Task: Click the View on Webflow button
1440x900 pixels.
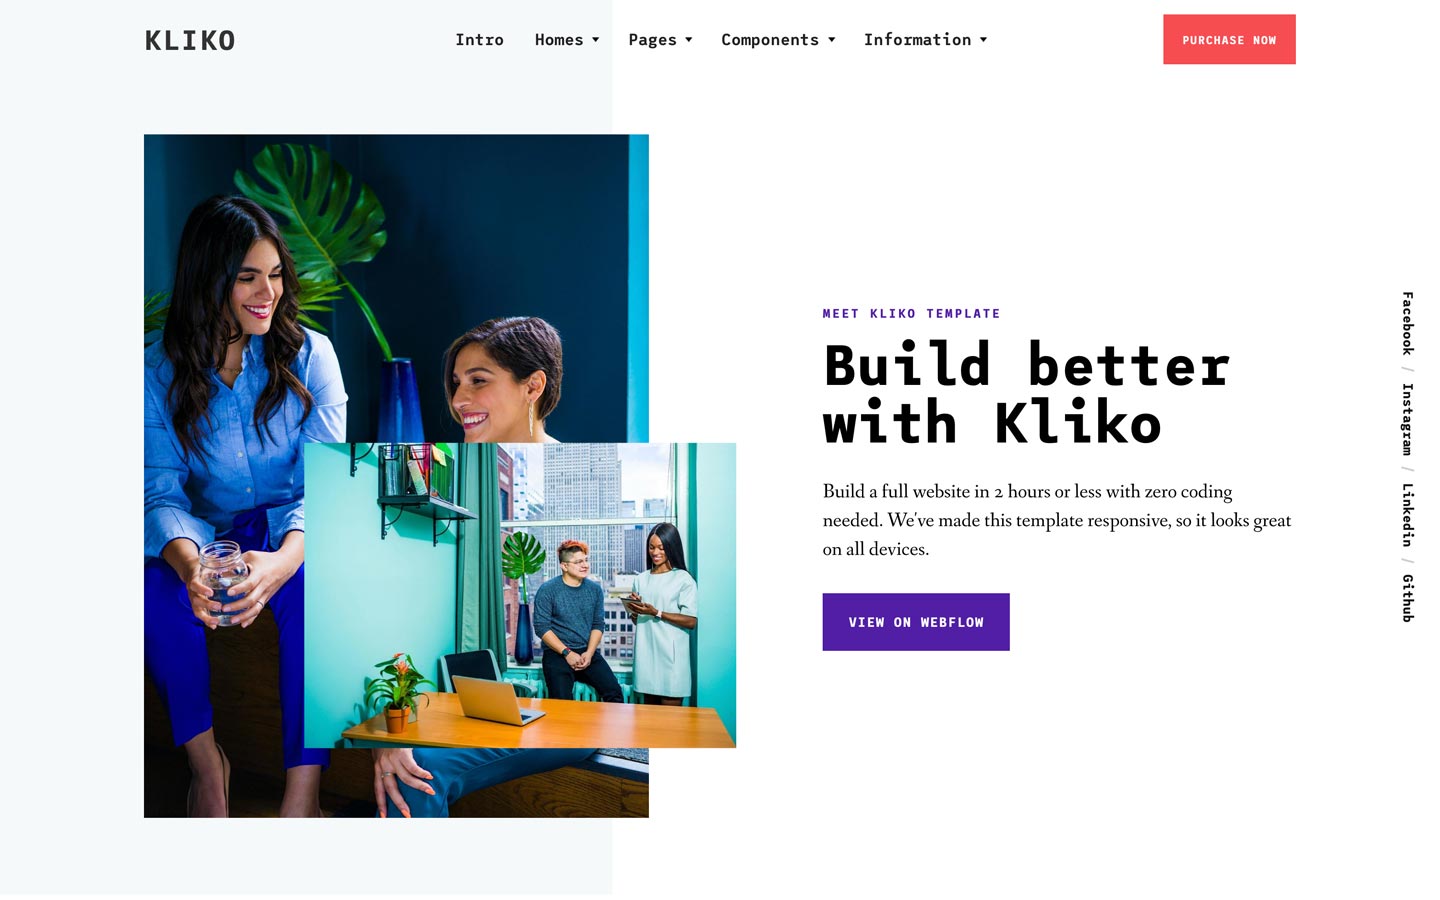Action: tap(916, 622)
